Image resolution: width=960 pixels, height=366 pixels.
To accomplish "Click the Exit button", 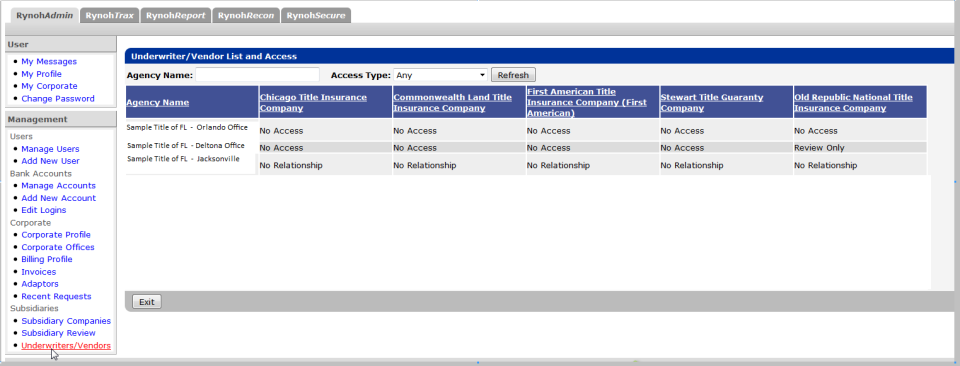I will (147, 302).
